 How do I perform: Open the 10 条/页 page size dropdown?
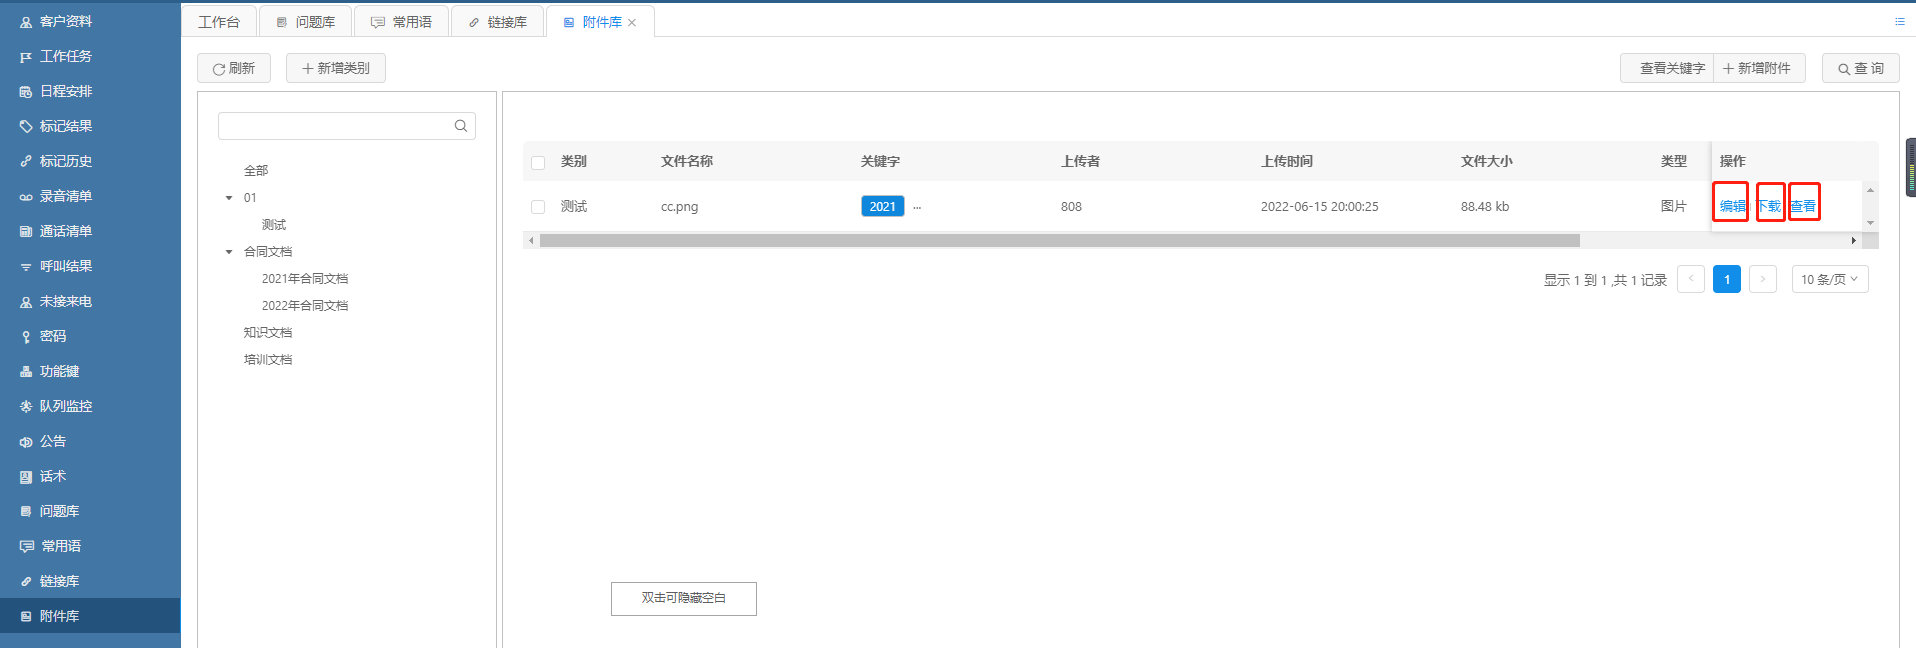point(1829,279)
